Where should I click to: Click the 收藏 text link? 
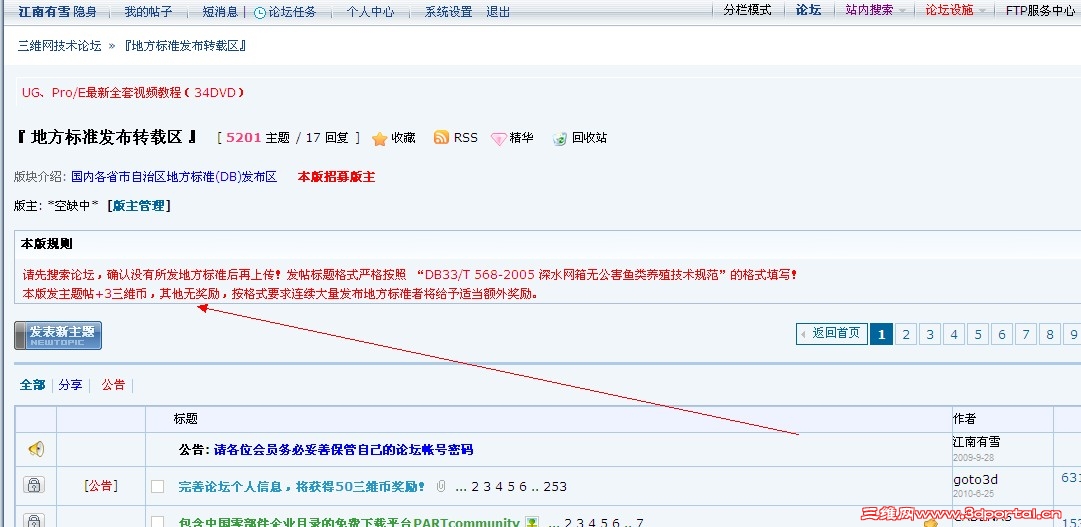(x=403, y=137)
